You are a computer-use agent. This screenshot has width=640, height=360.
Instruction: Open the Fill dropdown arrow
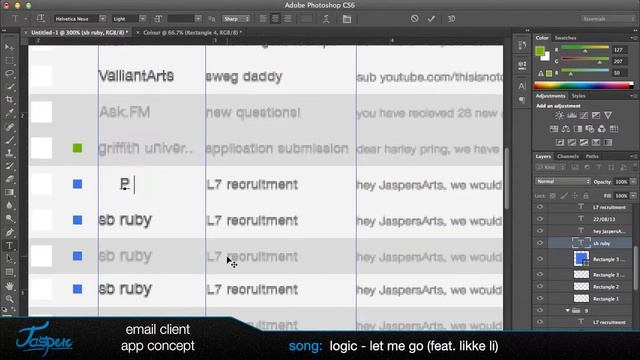[x=633, y=196]
